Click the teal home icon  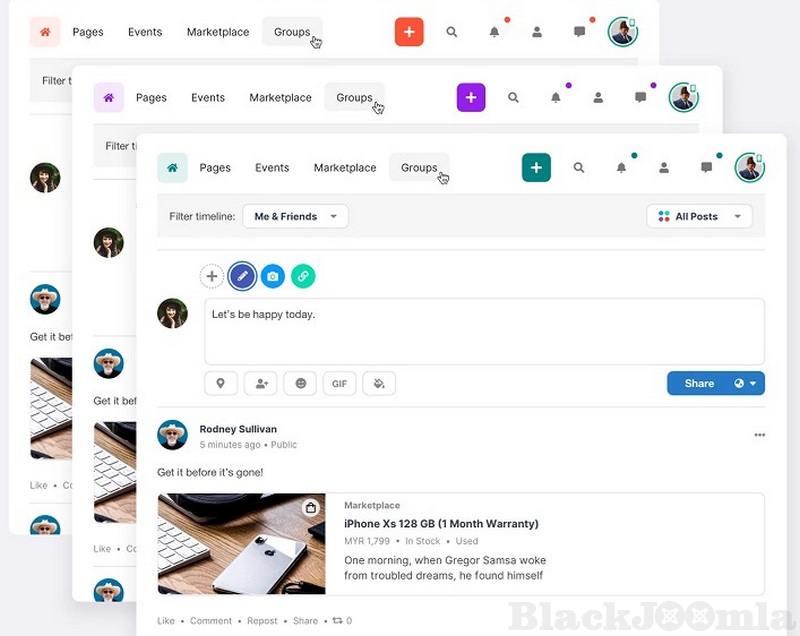[x=172, y=168]
